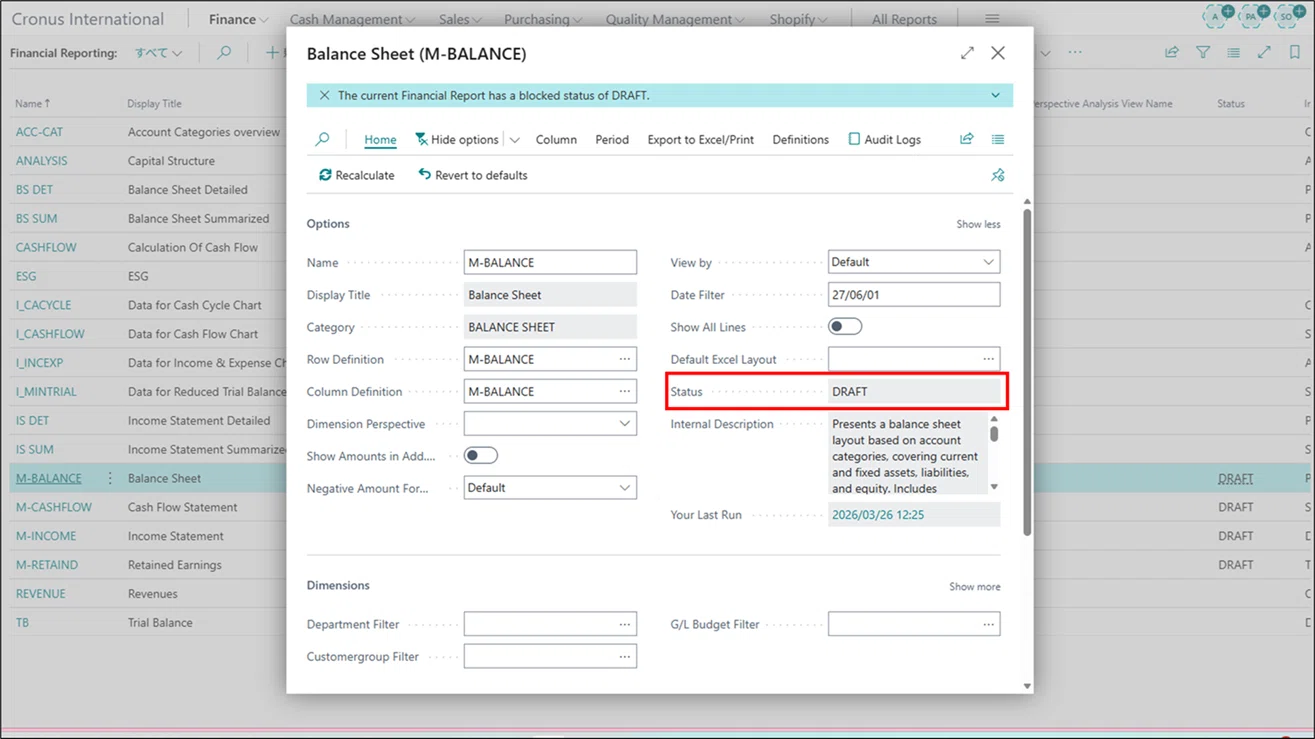Image resolution: width=1315 pixels, height=739 pixels.
Task: Open the Period menu
Action: coord(612,139)
